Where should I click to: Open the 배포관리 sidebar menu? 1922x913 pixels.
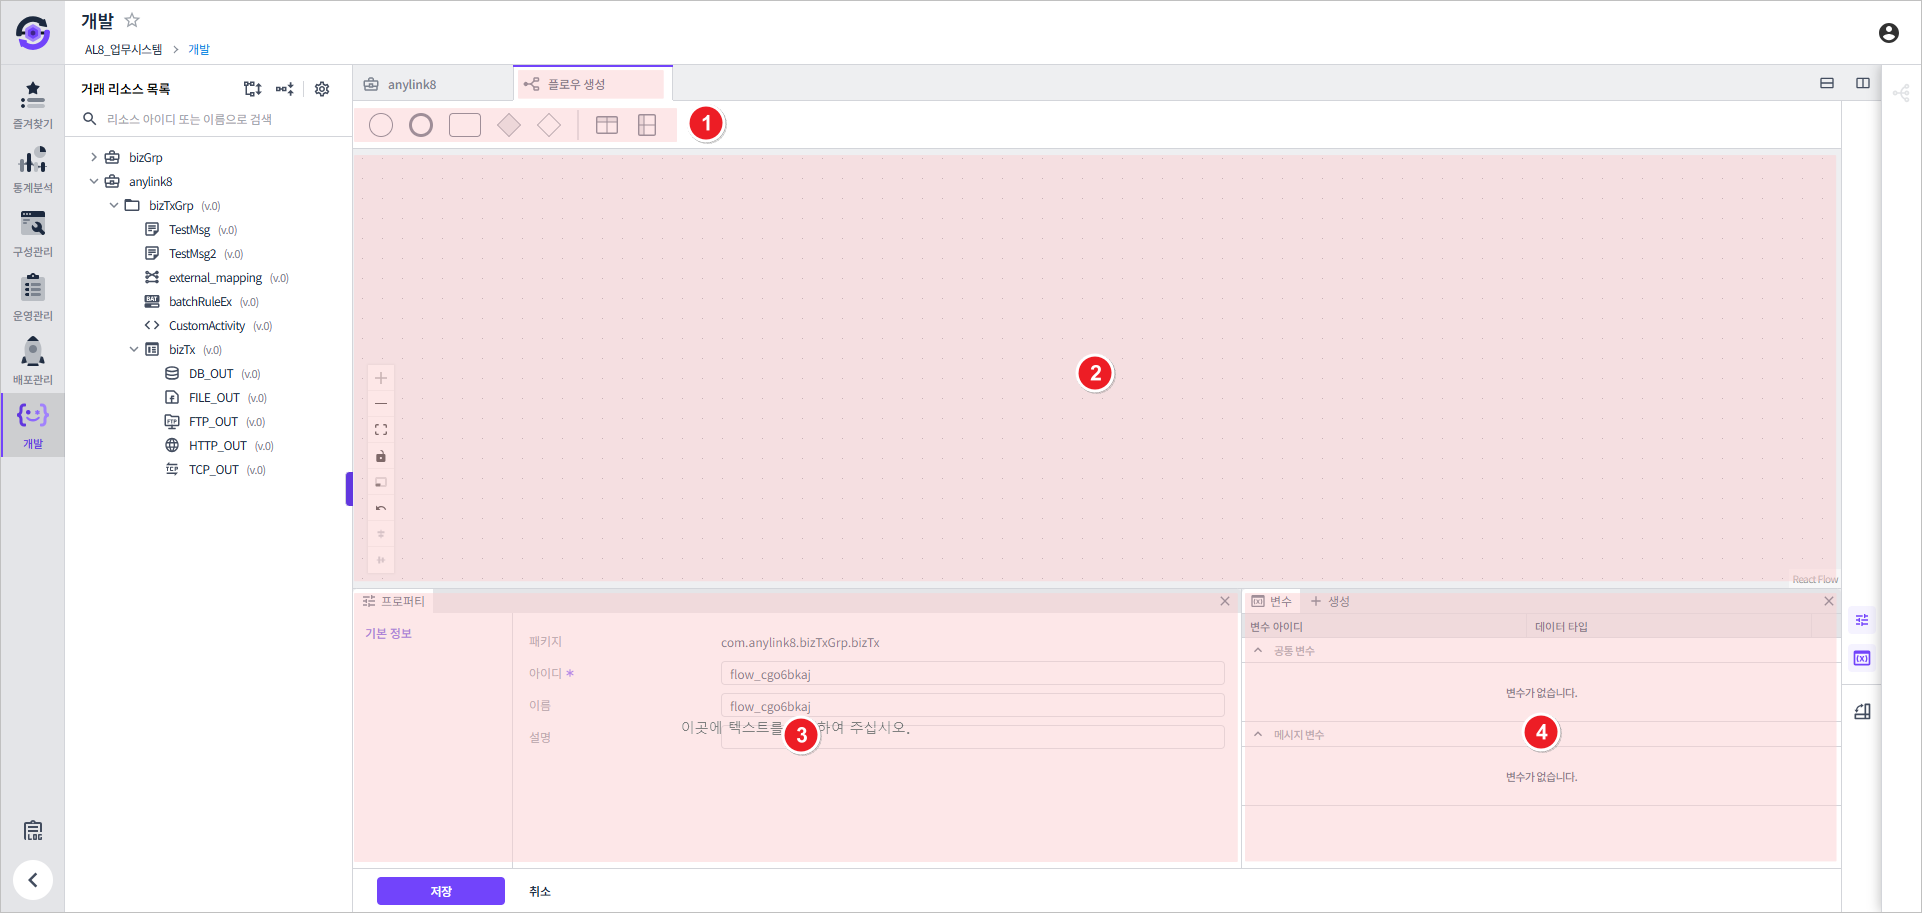click(x=33, y=361)
